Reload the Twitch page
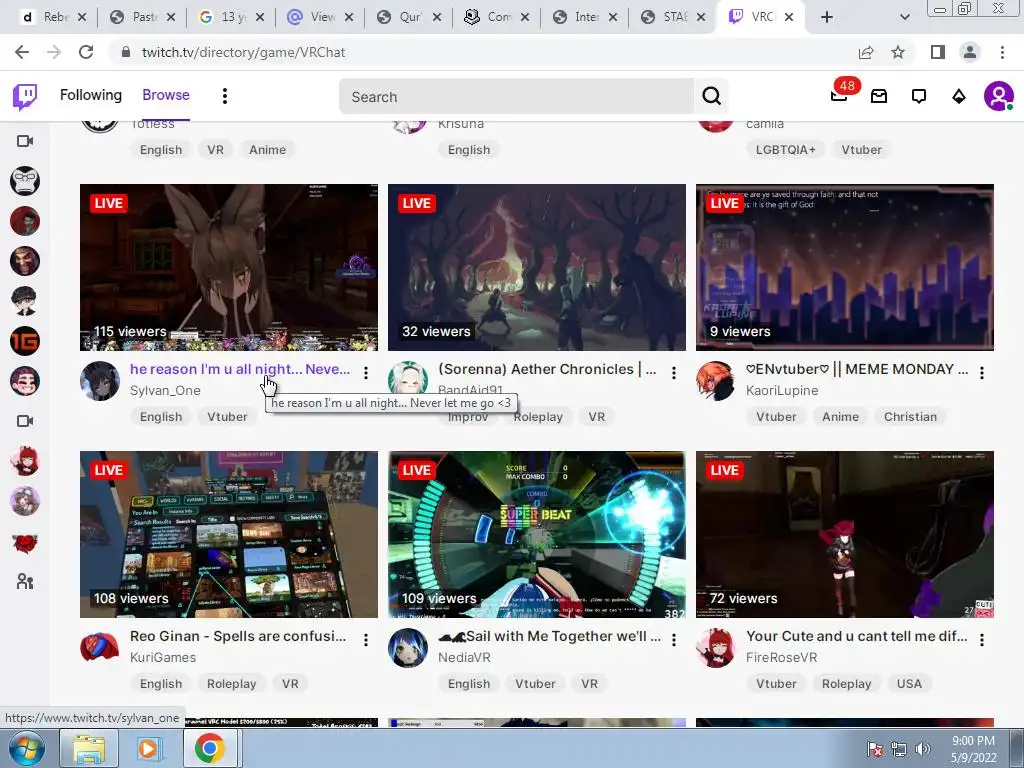Viewport: 1024px width, 768px height. 86,52
